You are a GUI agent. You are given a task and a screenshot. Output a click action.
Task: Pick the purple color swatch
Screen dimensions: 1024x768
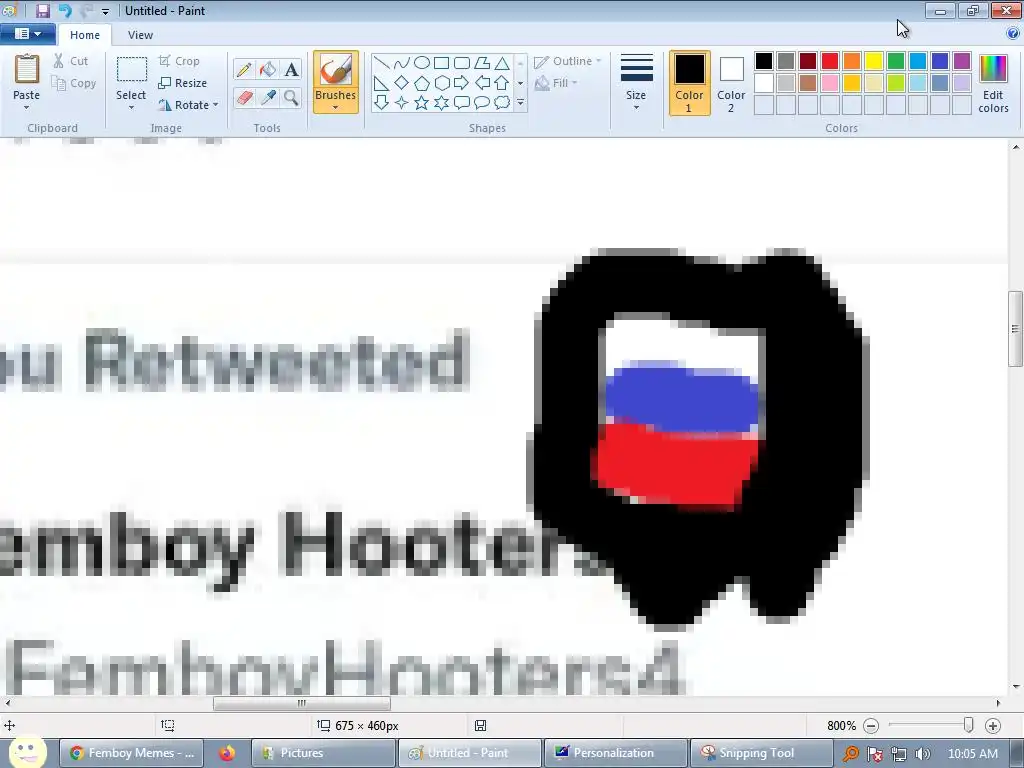[961, 61]
